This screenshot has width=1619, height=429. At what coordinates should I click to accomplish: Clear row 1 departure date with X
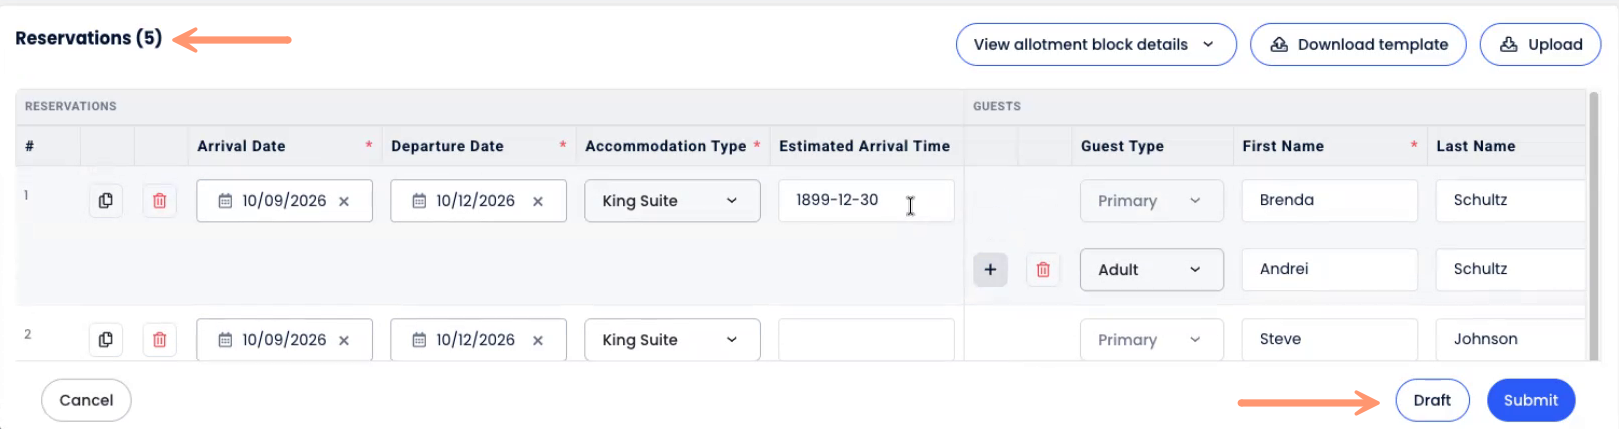click(x=538, y=201)
